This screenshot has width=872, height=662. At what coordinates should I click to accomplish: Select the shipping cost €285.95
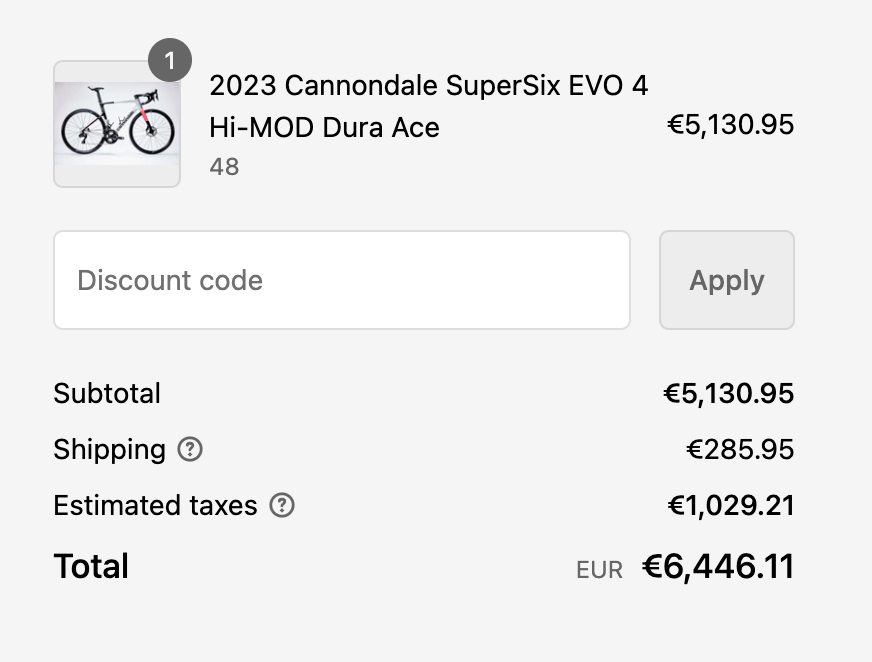point(740,450)
